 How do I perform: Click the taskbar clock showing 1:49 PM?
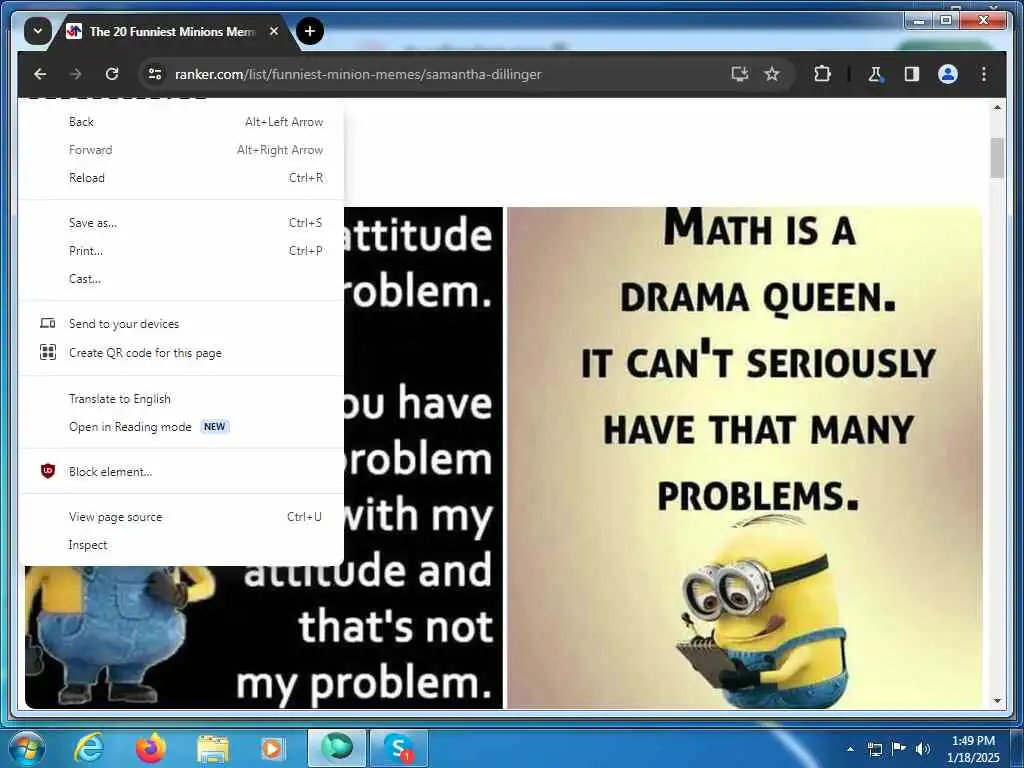click(973, 749)
